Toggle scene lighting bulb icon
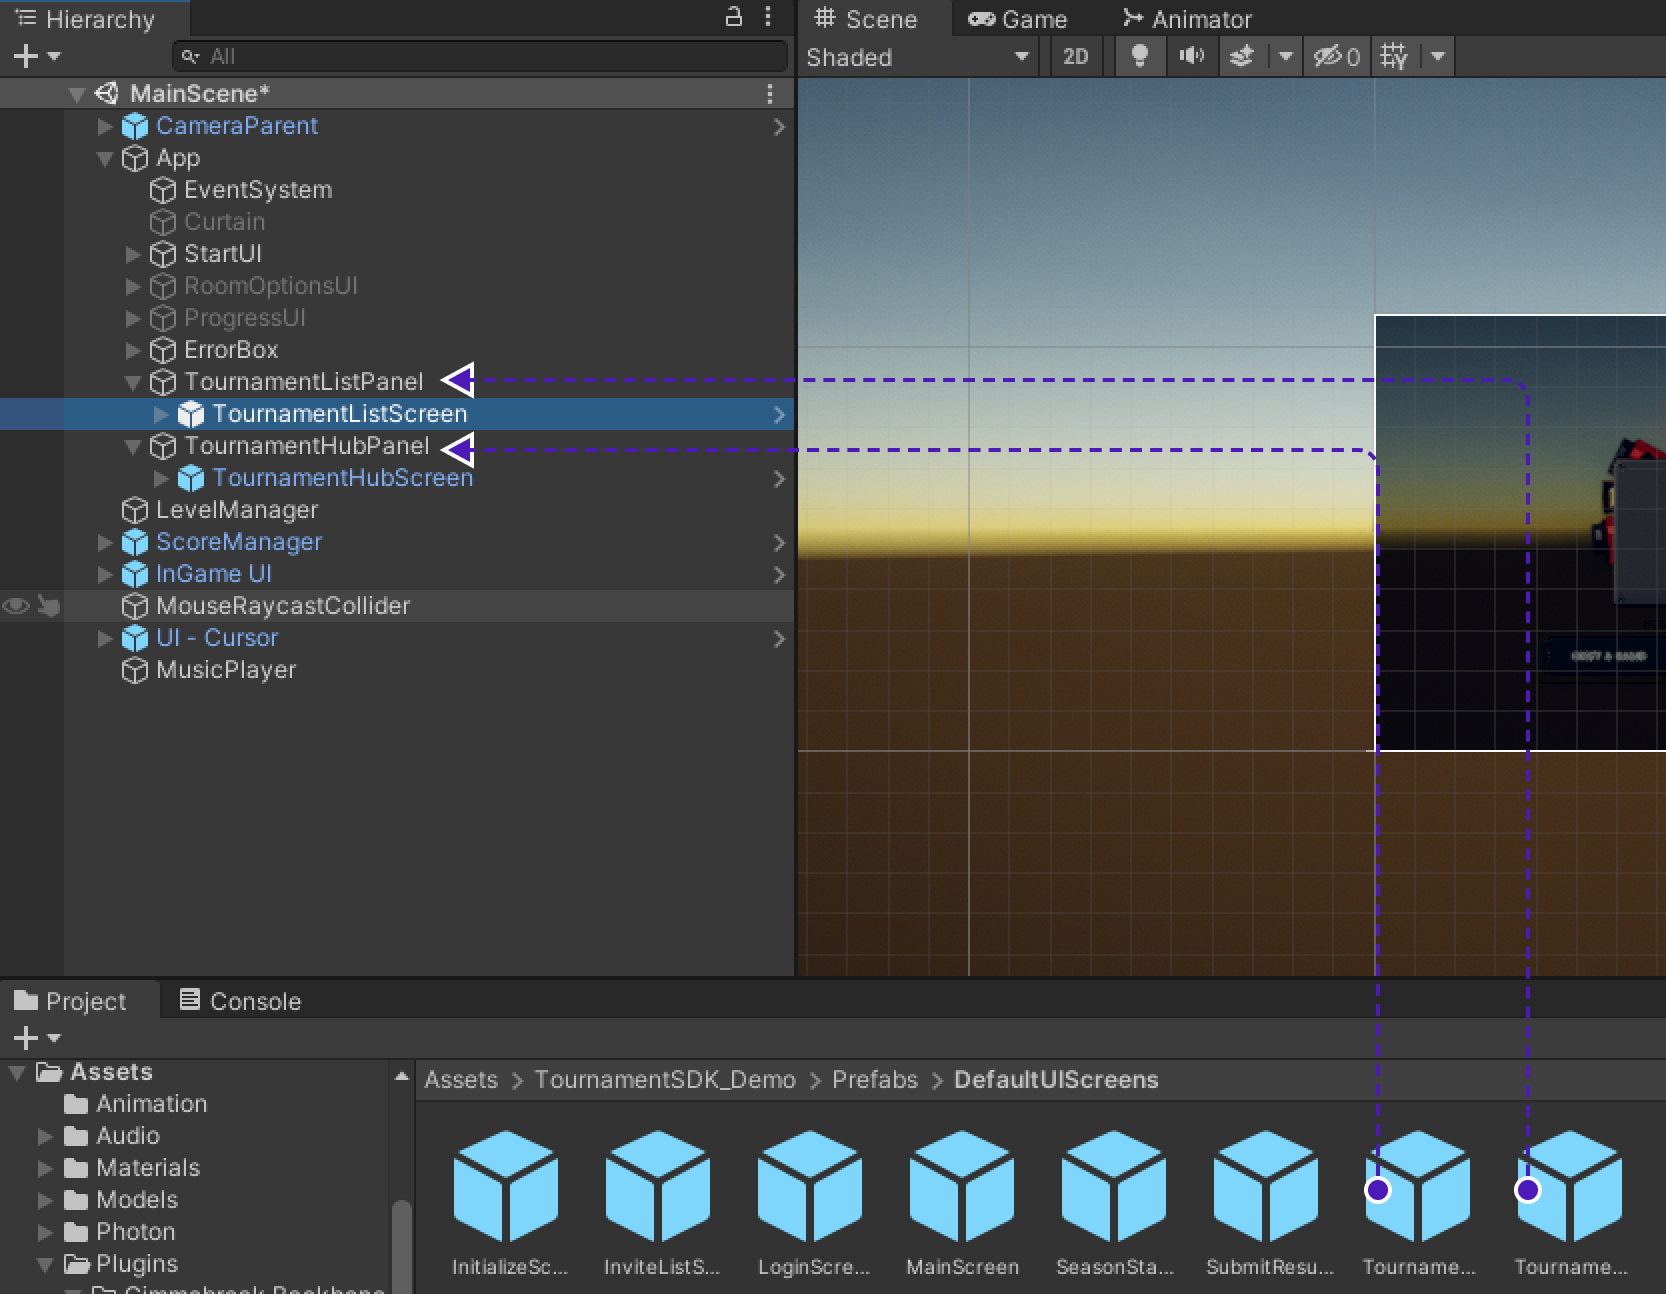This screenshot has height=1294, width=1666. tap(1139, 56)
